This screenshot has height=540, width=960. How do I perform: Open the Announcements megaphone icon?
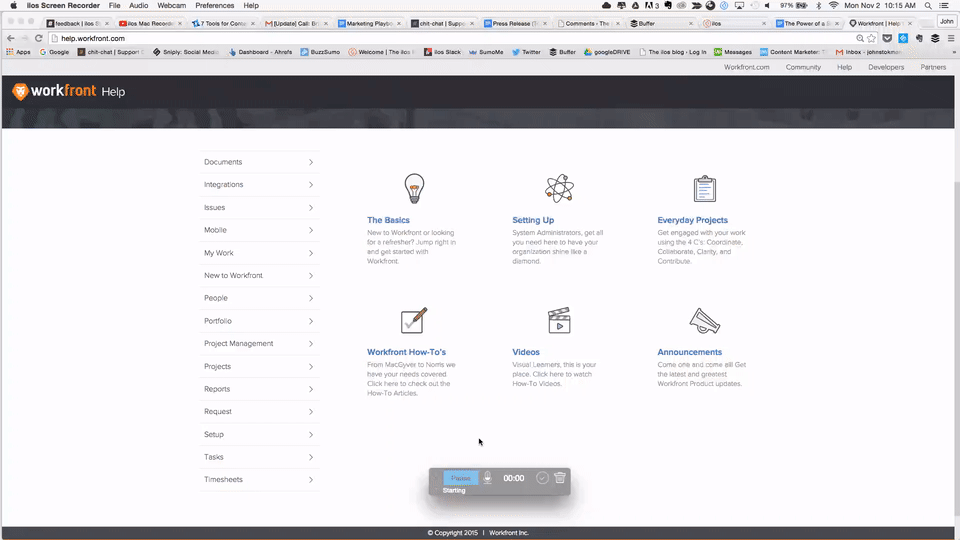click(705, 321)
